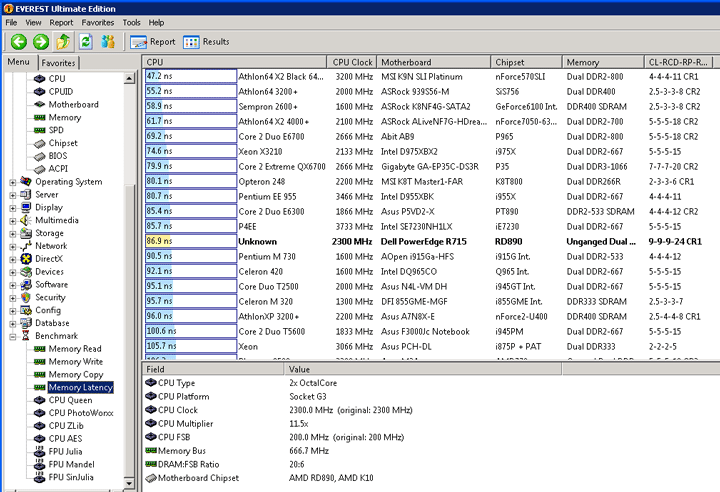Click the 105.7 ns latency bar
The height and width of the screenshot is (492, 720).
191,346
